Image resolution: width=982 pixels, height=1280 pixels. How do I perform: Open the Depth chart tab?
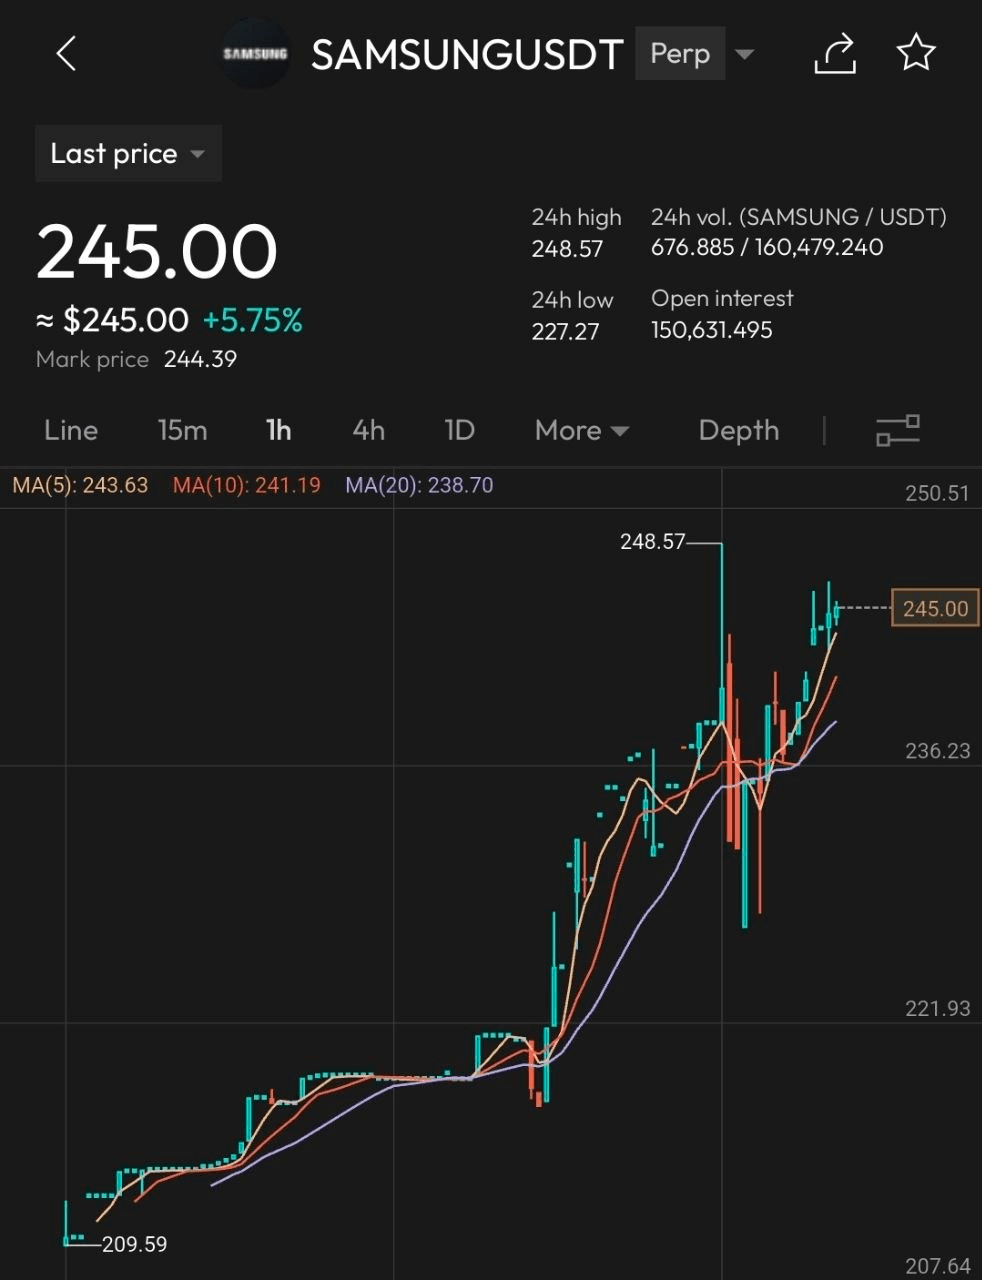[x=739, y=430]
